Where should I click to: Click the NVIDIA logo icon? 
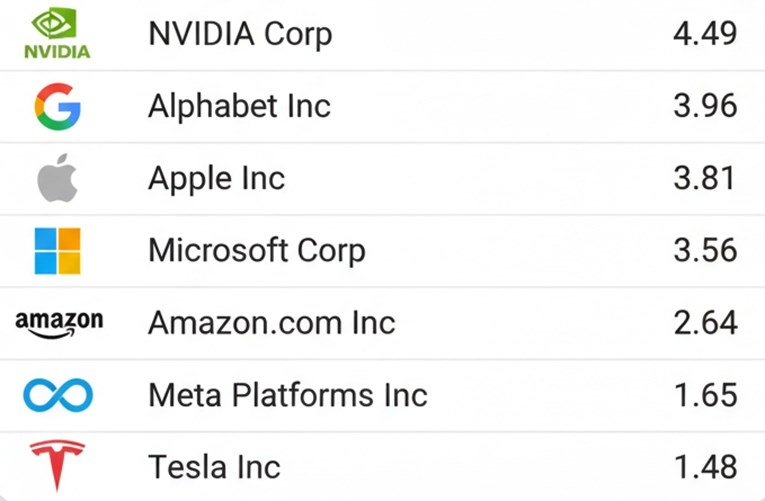coord(57,33)
